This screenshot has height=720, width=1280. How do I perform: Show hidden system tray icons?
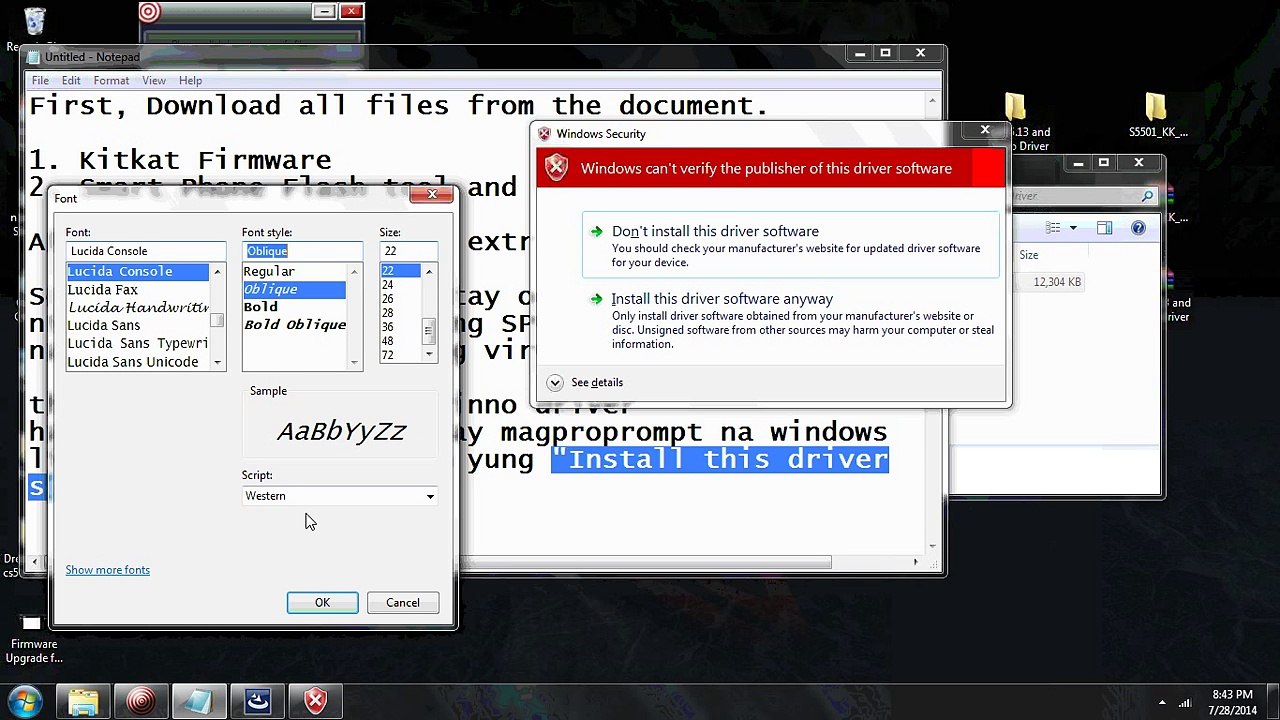[x=1162, y=702]
